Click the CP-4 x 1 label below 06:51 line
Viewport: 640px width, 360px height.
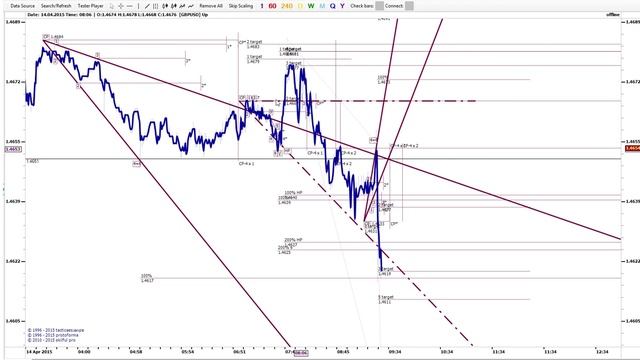[247, 164]
